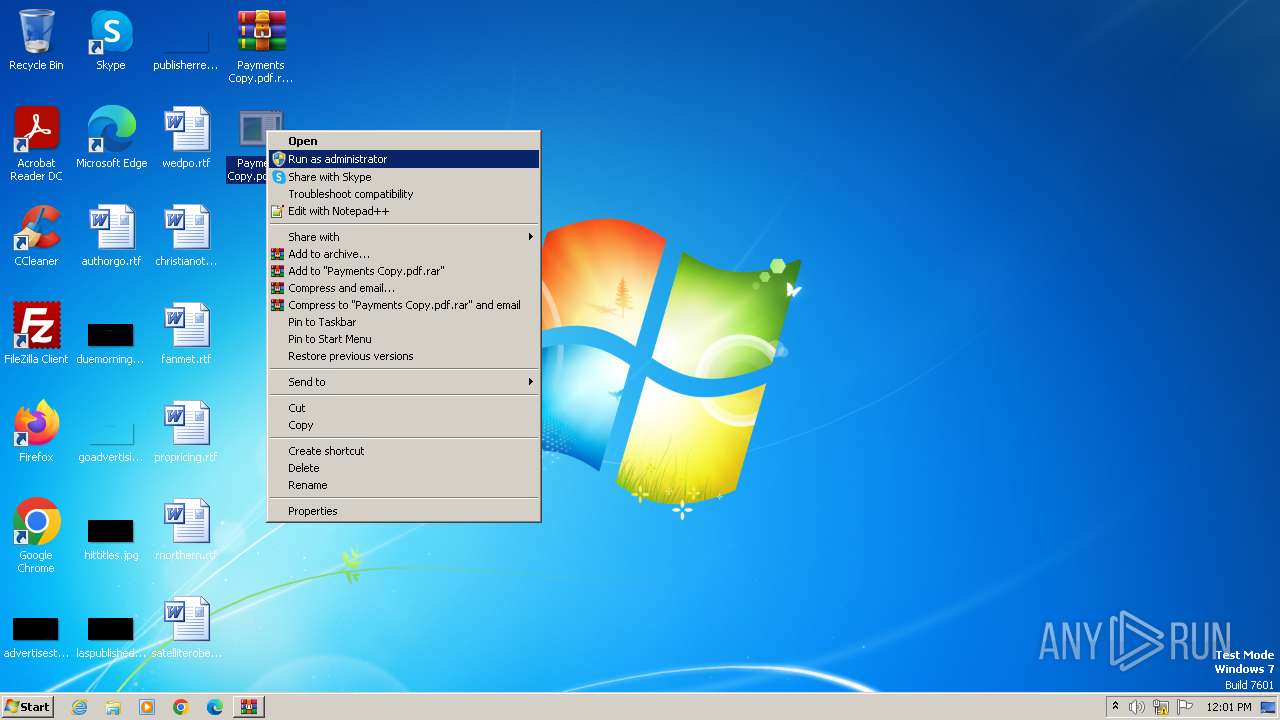Select the Payments Copy.pdf.rar WinRAR archive
This screenshot has height=720, width=1280.
[260, 46]
